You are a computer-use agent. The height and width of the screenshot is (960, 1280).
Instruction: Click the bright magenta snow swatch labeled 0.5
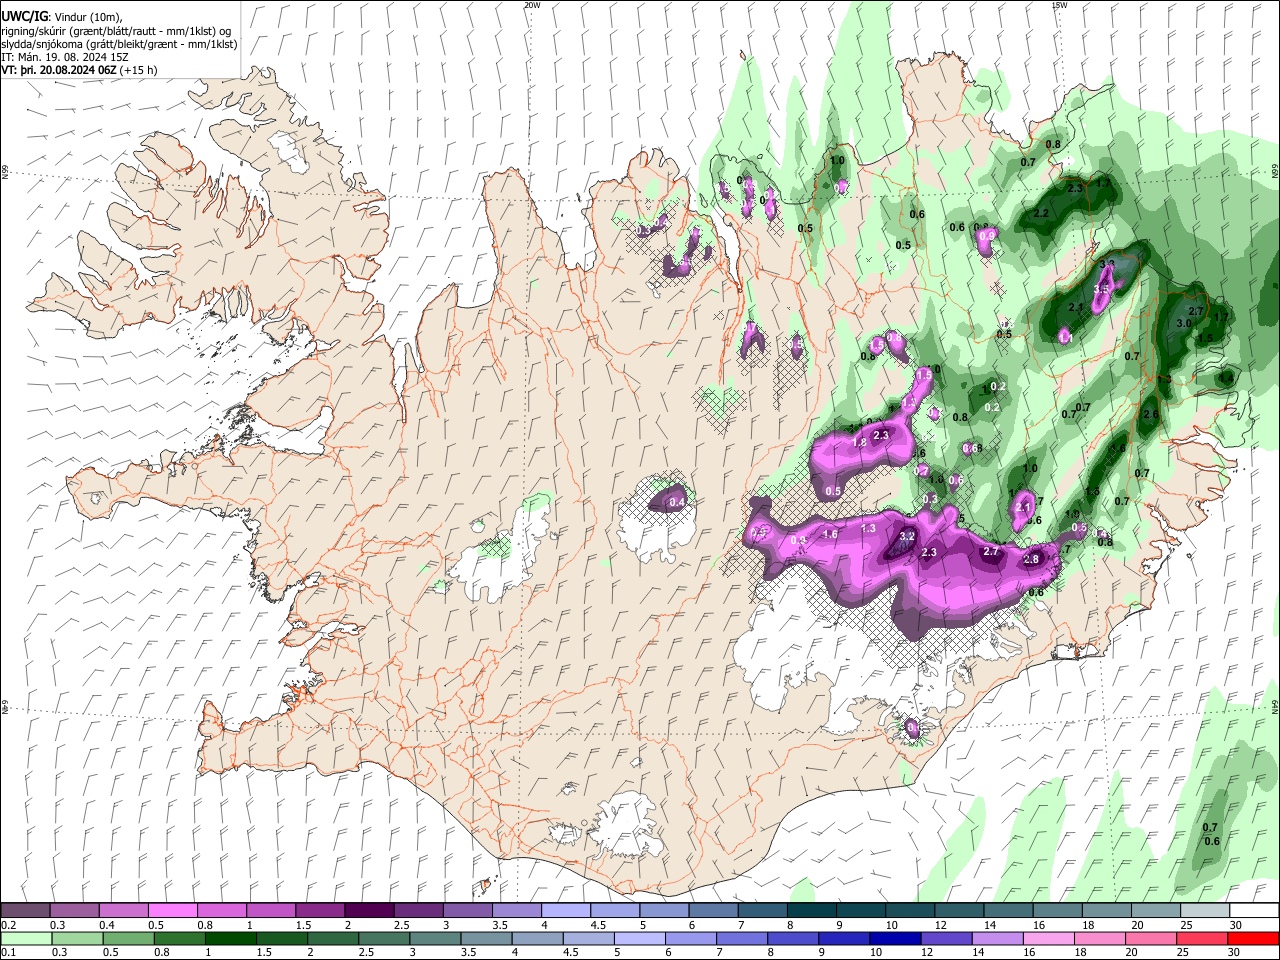click(x=172, y=911)
